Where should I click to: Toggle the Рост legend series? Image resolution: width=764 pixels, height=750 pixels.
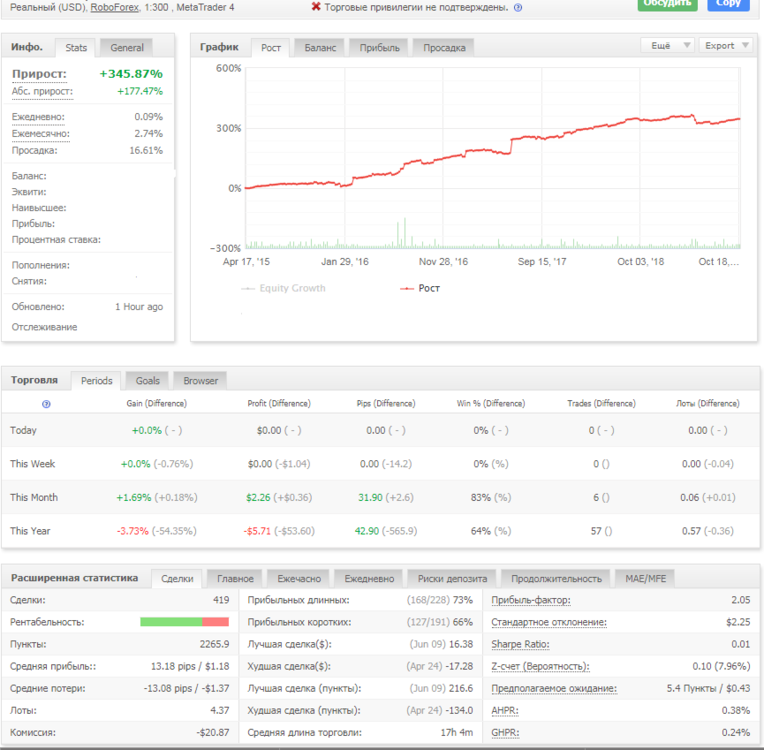(x=420, y=288)
